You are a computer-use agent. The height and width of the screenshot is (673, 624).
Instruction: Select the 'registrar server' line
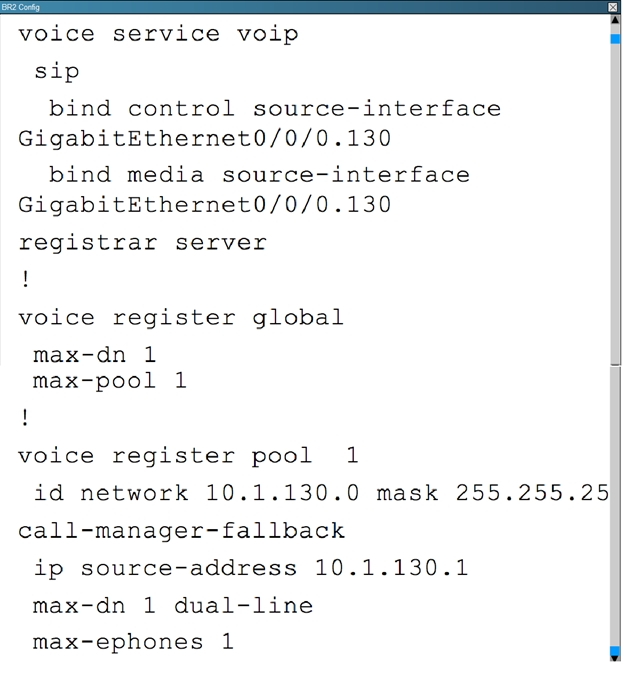point(142,243)
